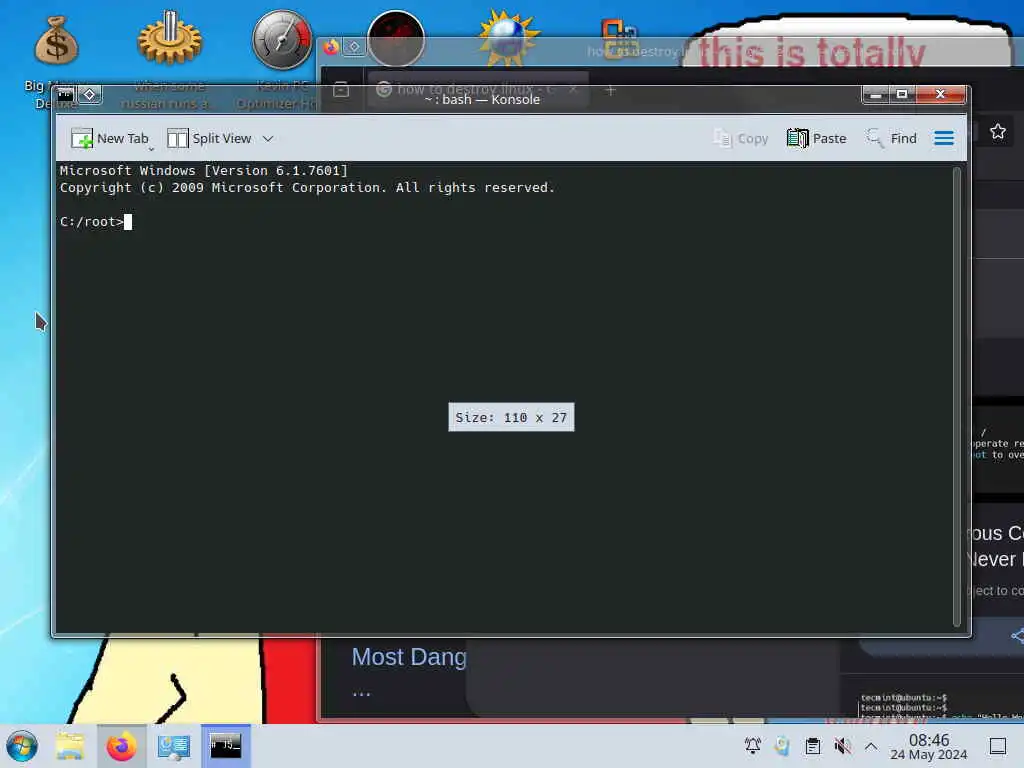
Task: Click the share icon in Firefox page
Action: [1017, 635]
